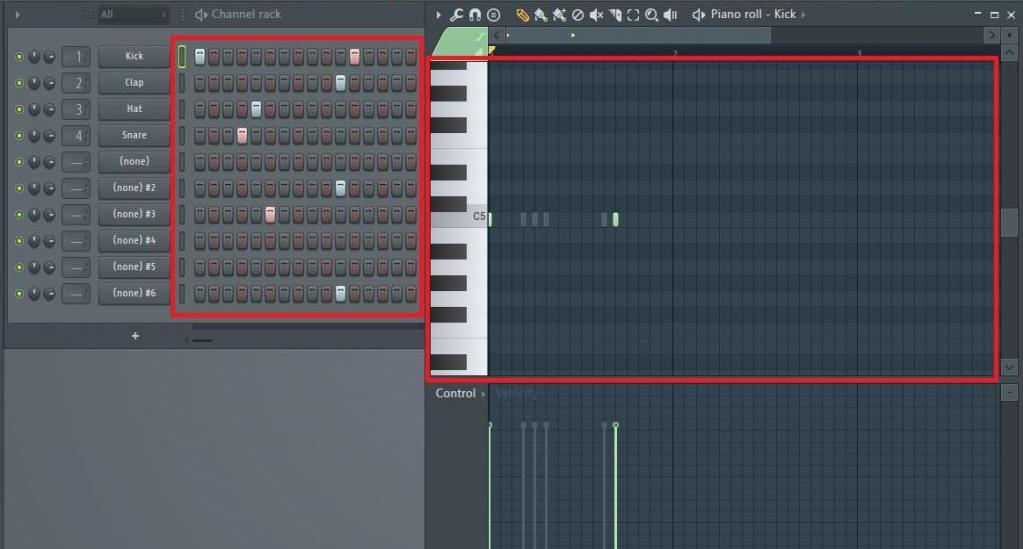Image resolution: width=1023 pixels, height=549 pixels.
Task: Click the Channel rack horizontal scrollbar handle
Action: [202, 340]
